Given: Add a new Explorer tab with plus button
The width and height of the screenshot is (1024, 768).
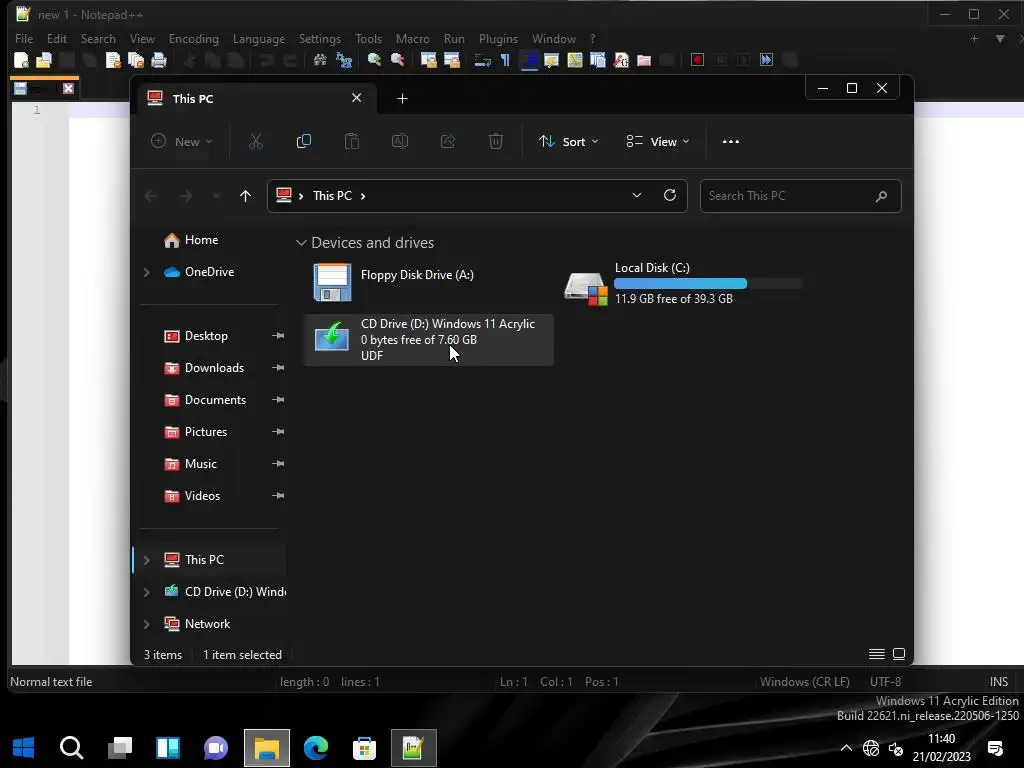Looking at the screenshot, I should 402,99.
